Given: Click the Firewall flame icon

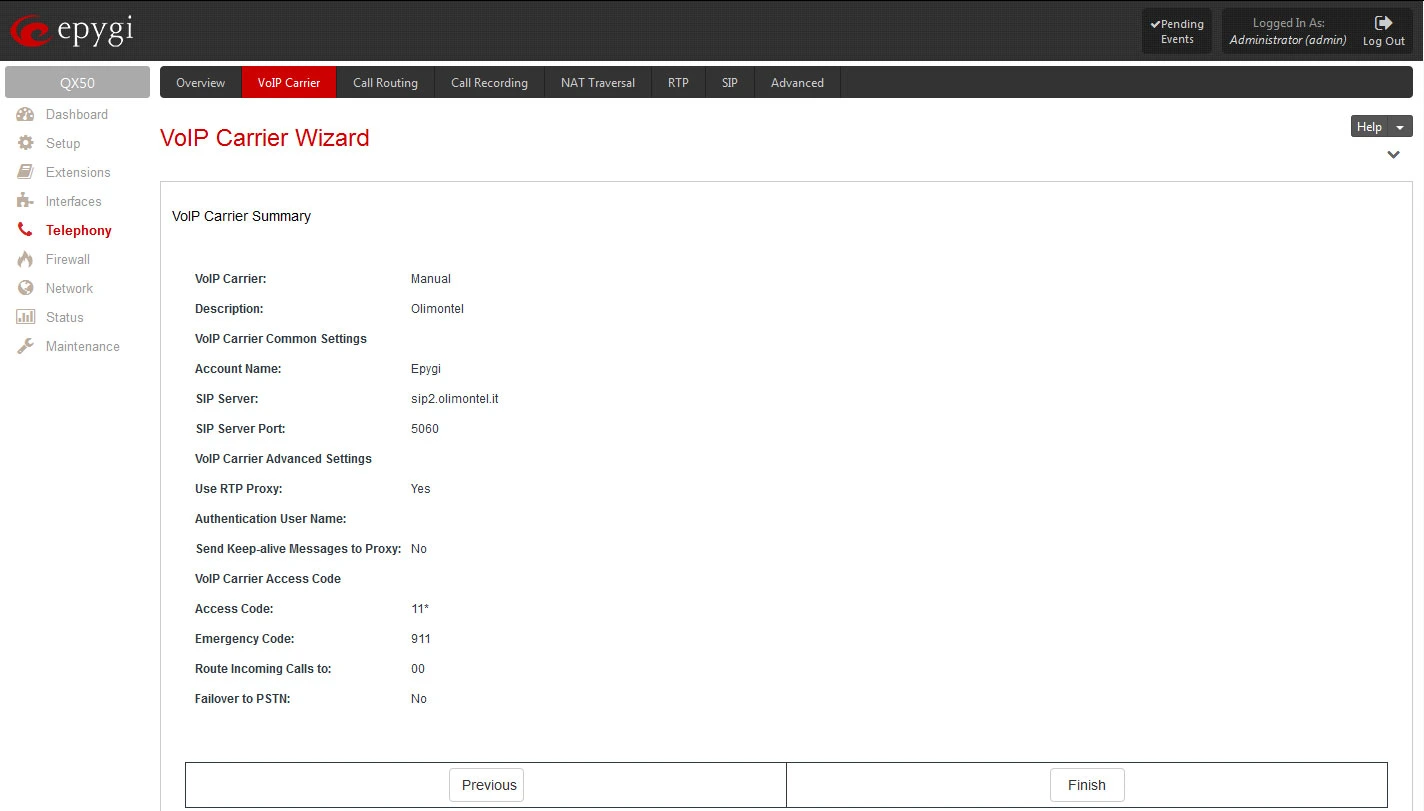Looking at the screenshot, I should point(26,259).
